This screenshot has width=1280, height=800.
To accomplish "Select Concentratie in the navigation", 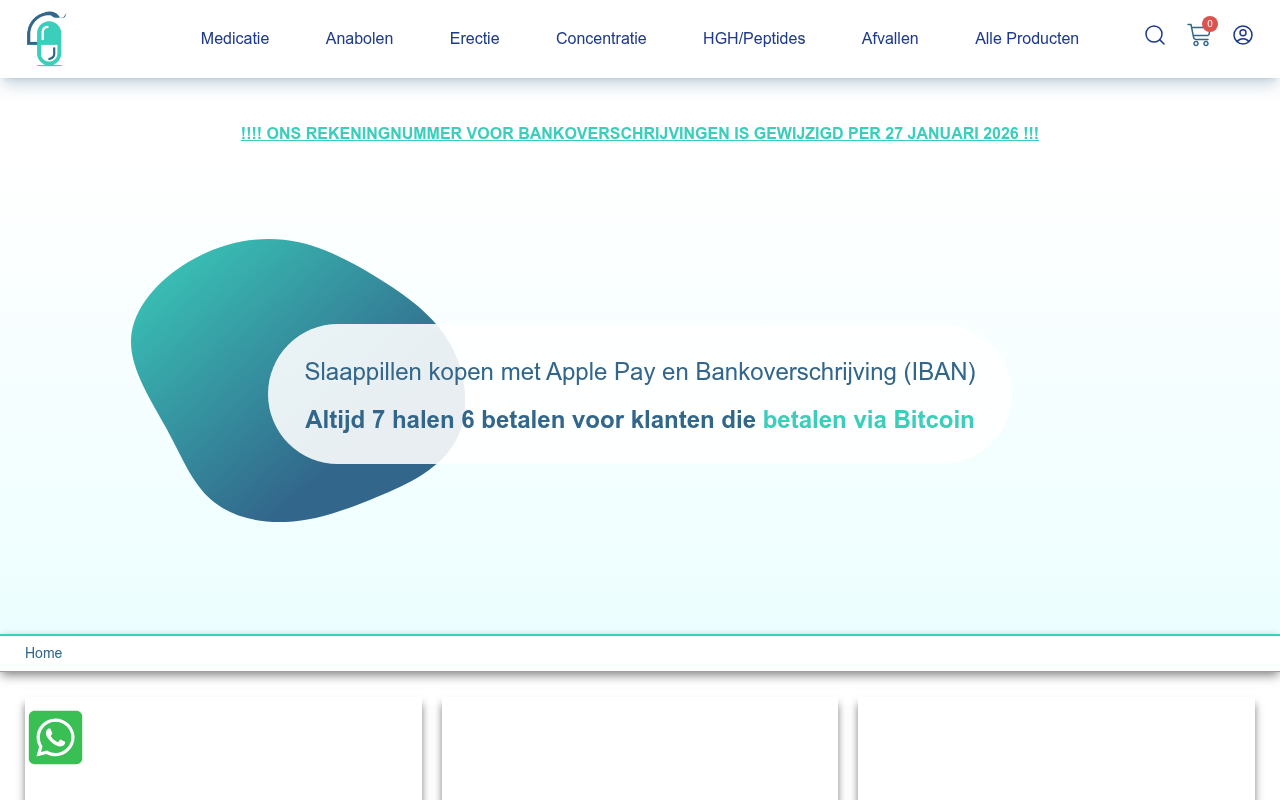I will pyautogui.click(x=601, y=39).
